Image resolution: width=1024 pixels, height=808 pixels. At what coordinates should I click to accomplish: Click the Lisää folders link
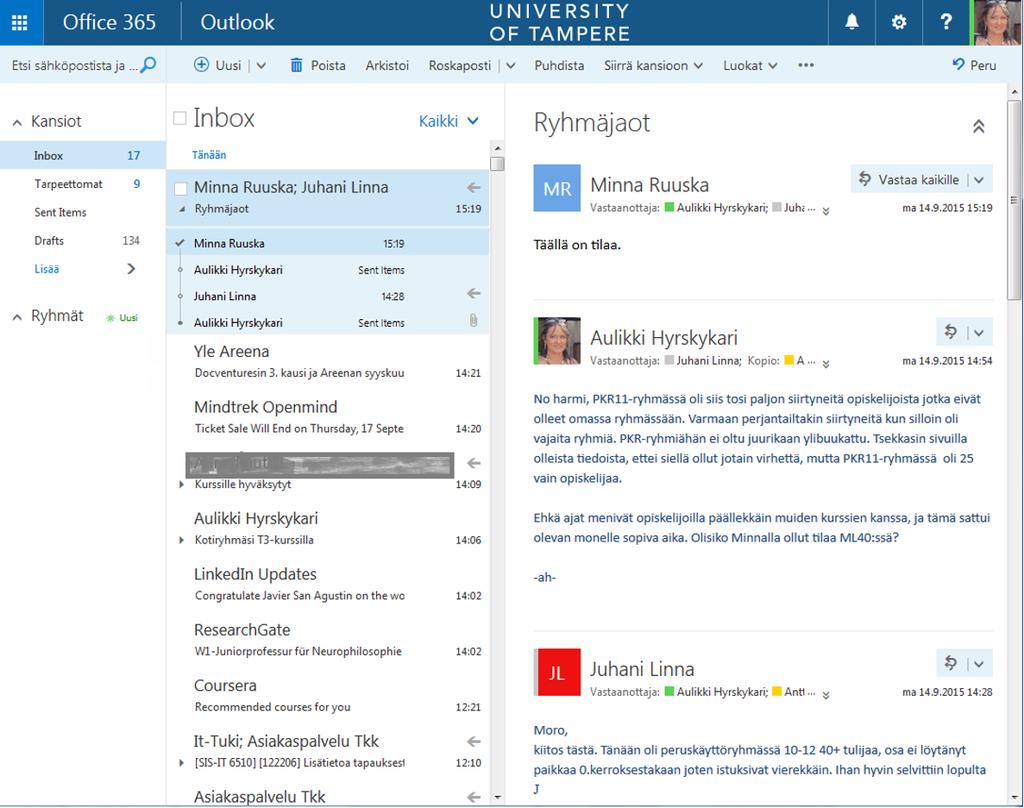[x=46, y=268]
